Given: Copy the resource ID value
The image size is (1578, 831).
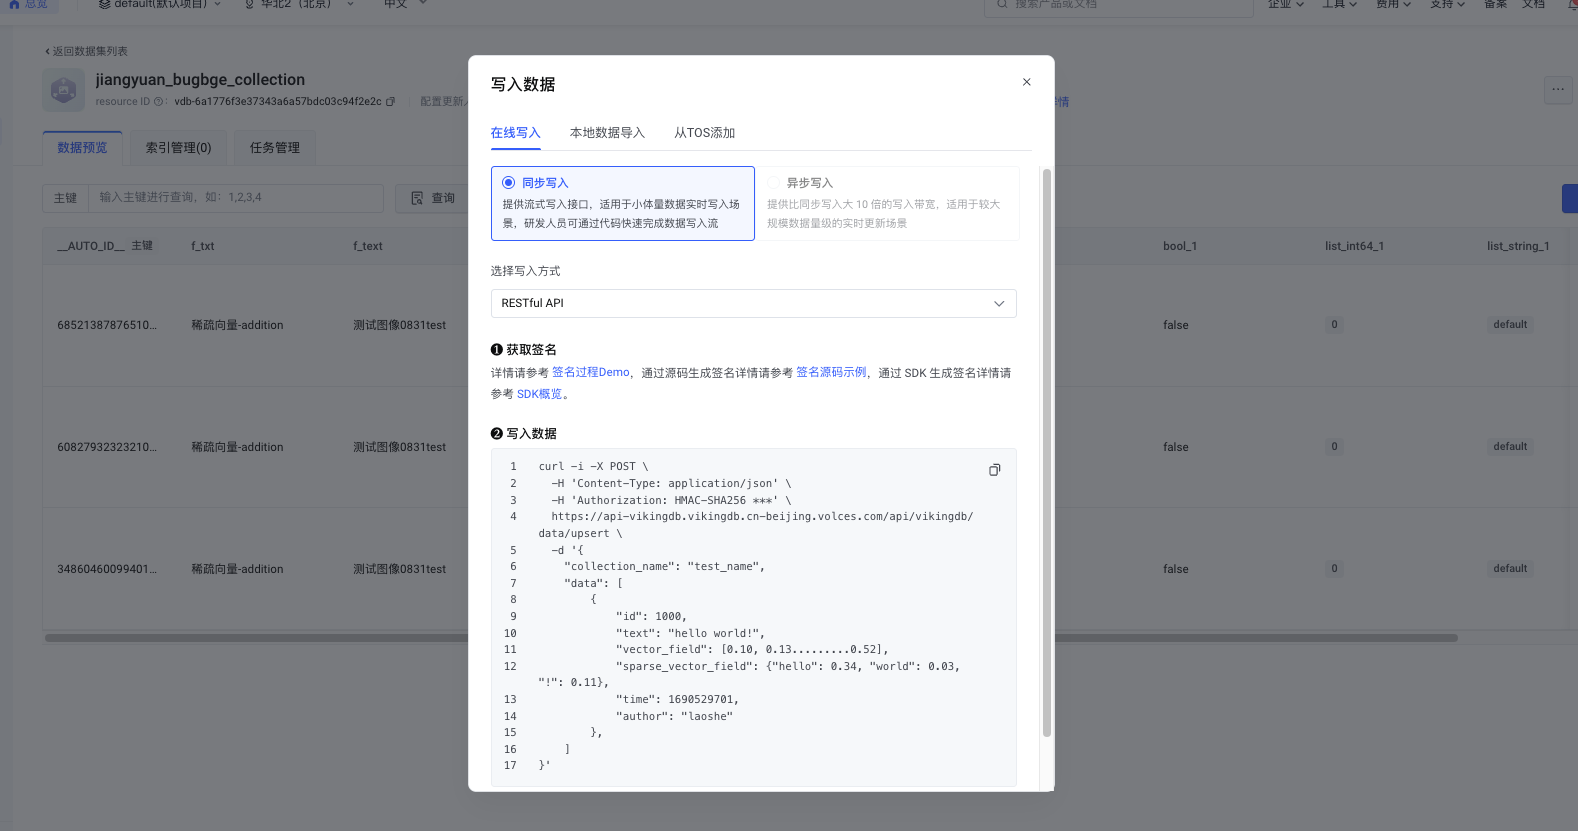Looking at the screenshot, I should [x=390, y=101].
